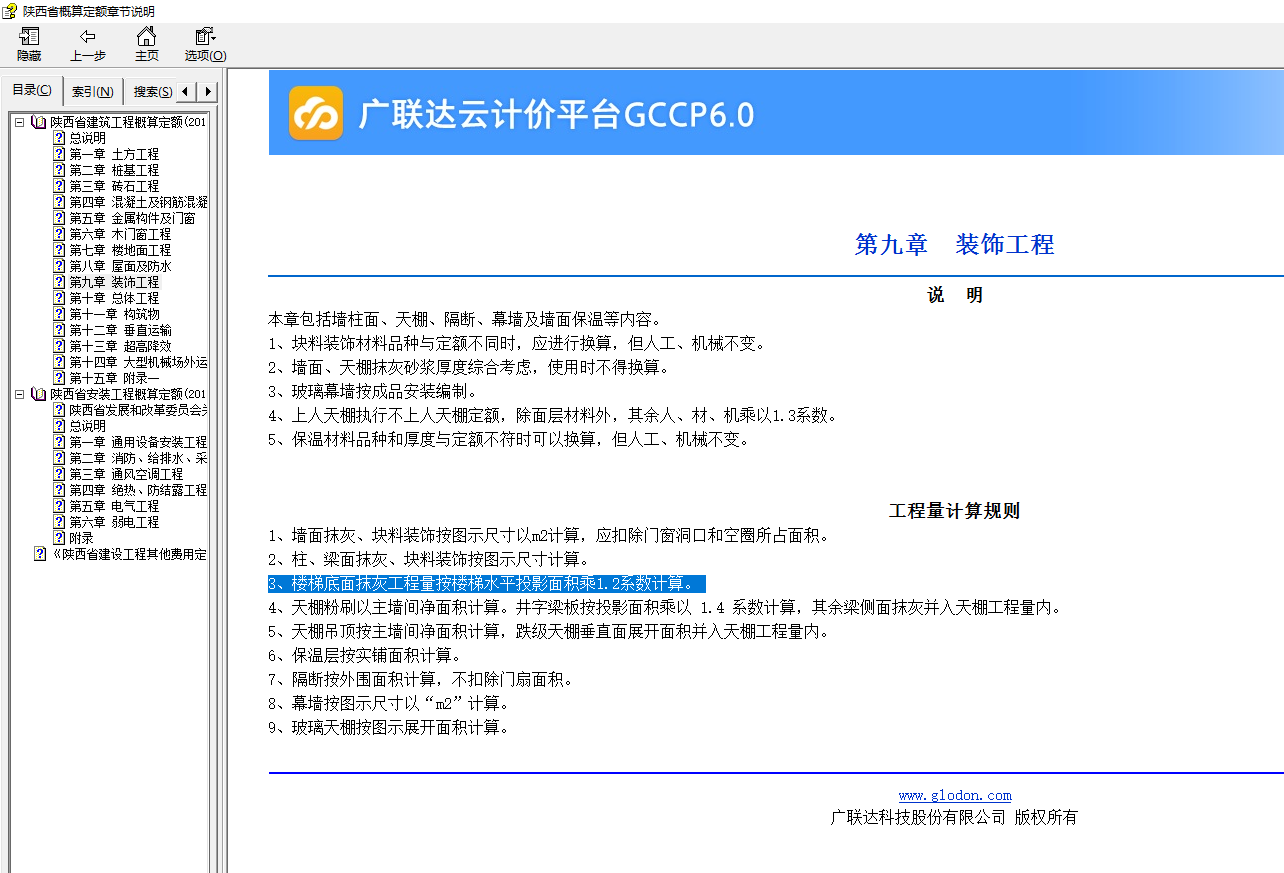Click the line 玻璃幕墙按成品安装编制
Screen dimensions: 1284x873
[x=374, y=391]
